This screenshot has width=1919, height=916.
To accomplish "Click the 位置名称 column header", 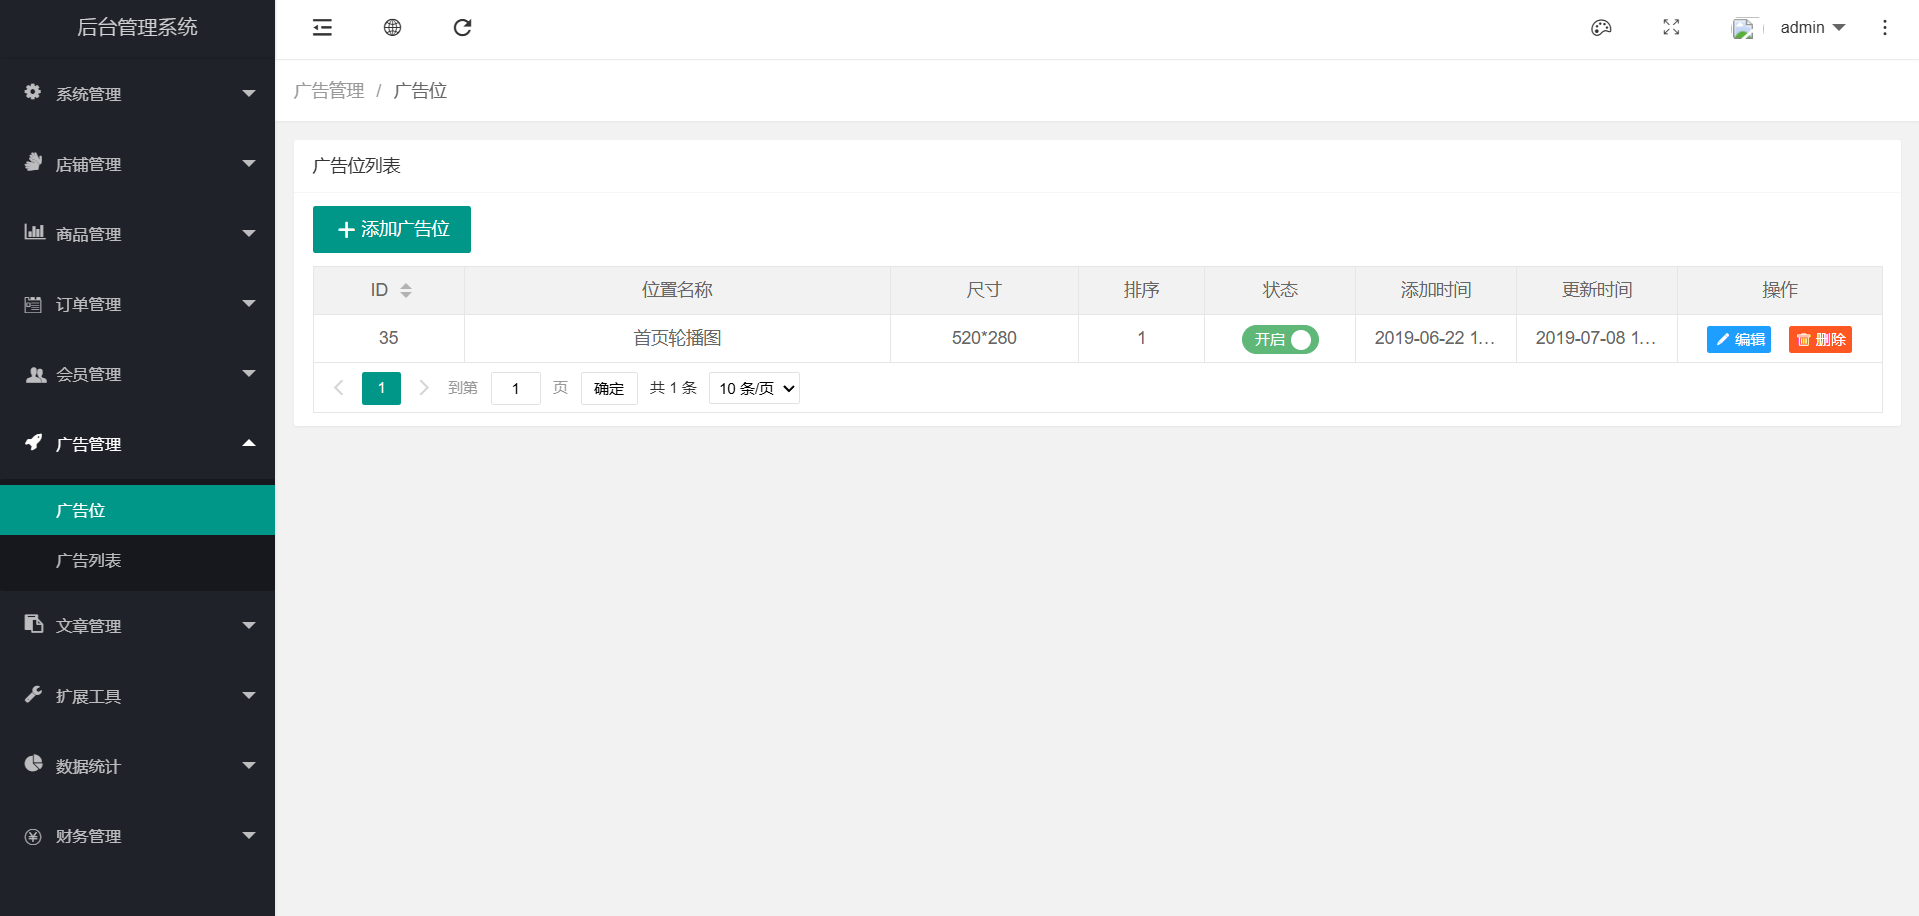I will tap(677, 290).
